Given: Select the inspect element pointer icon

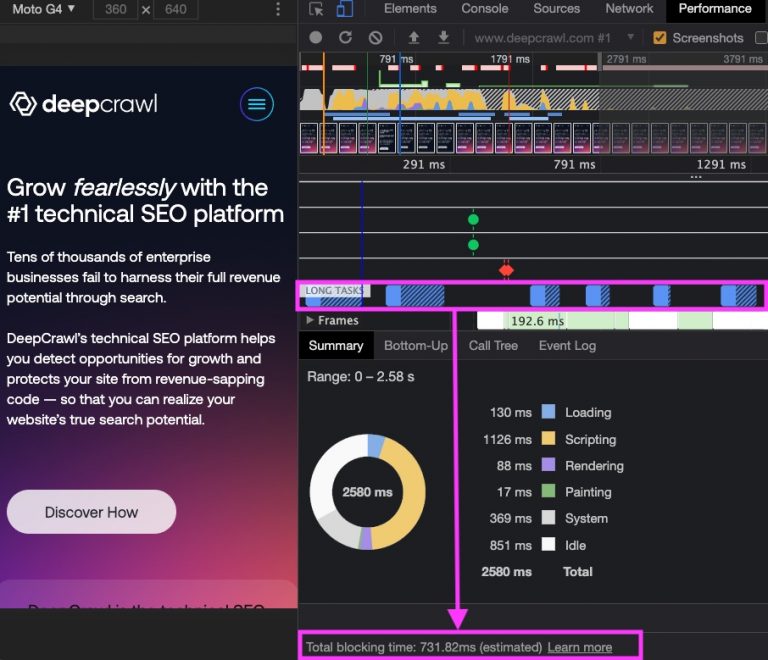Looking at the screenshot, I should (316, 9).
